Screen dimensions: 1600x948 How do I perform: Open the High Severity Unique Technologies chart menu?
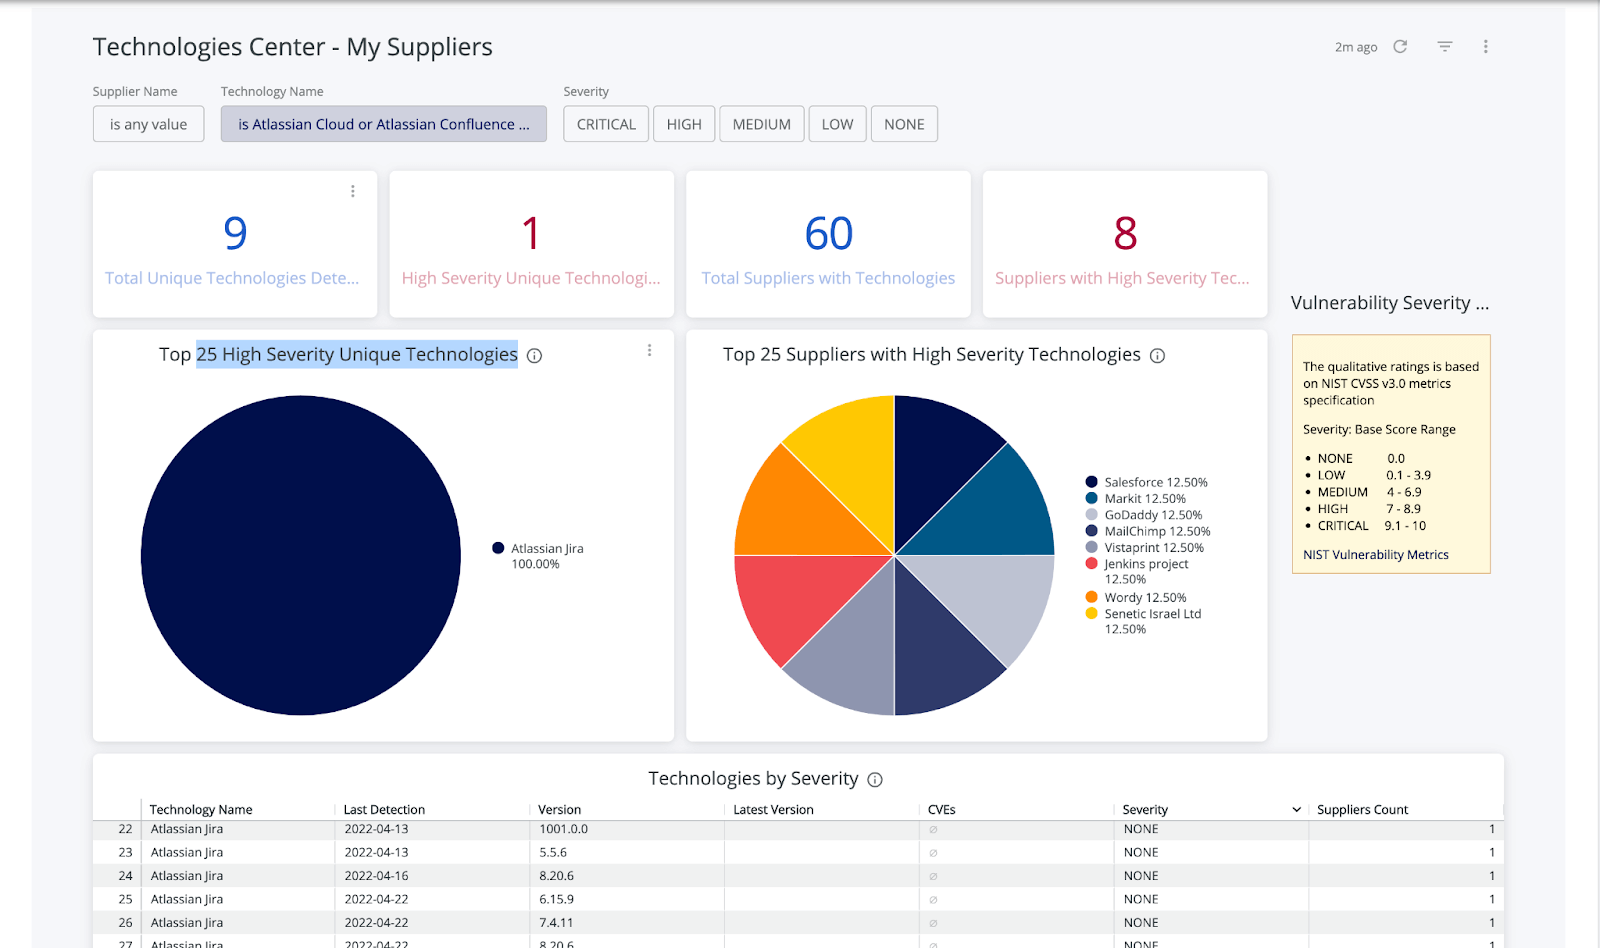coord(649,350)
